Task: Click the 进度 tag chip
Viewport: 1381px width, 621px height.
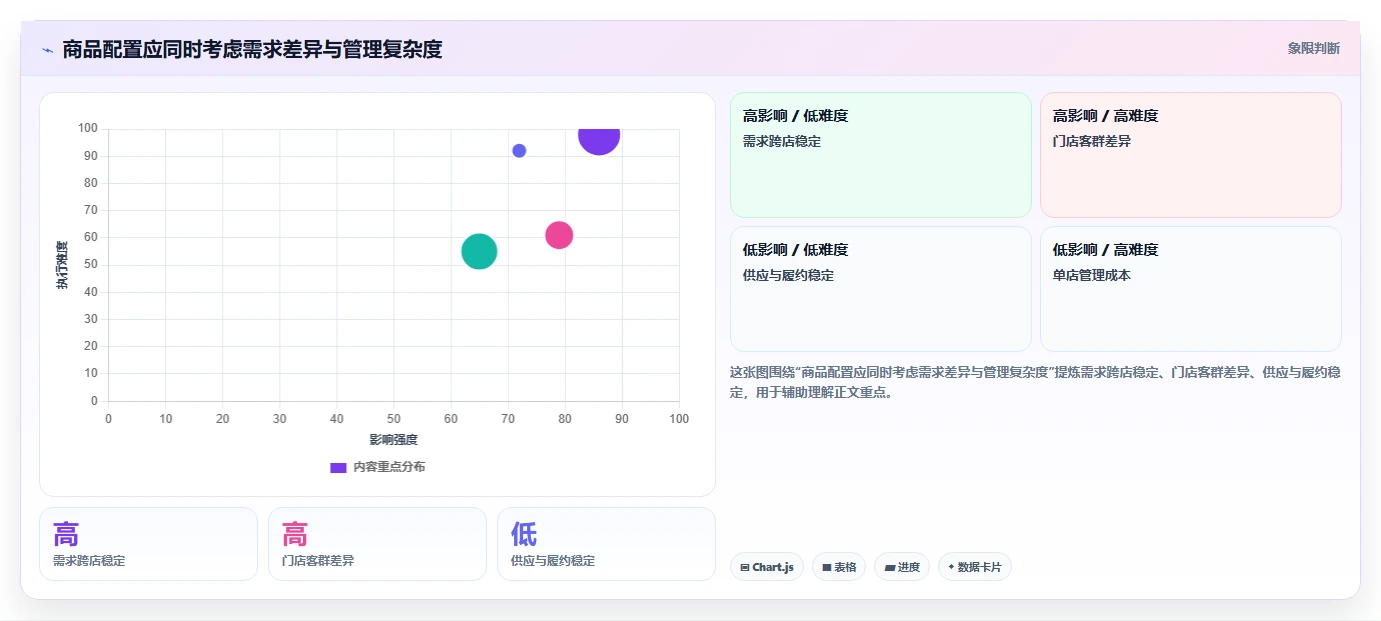Action: point(901,567)
